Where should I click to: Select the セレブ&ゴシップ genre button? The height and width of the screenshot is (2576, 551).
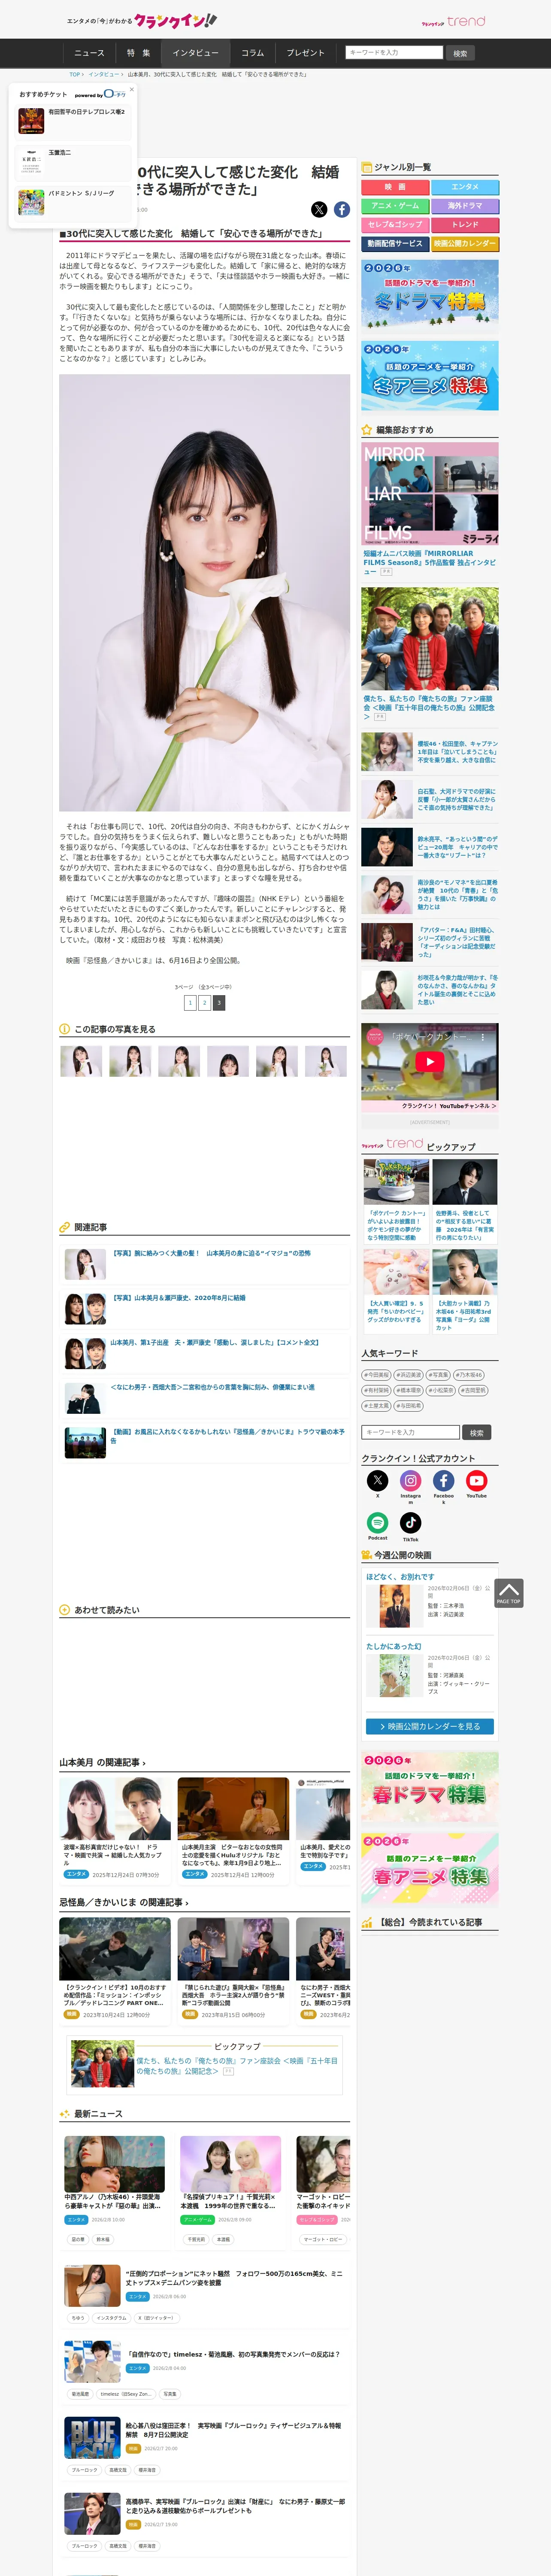tap(395, 225)
